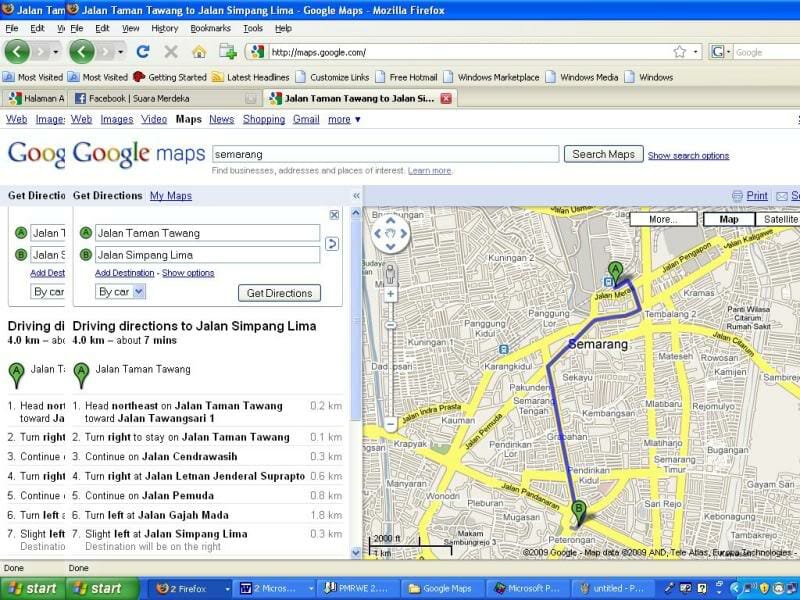Click the Print icon above the map
This screenshot has height=600, width=800.
pyautogui.click(x=737, y=196)
